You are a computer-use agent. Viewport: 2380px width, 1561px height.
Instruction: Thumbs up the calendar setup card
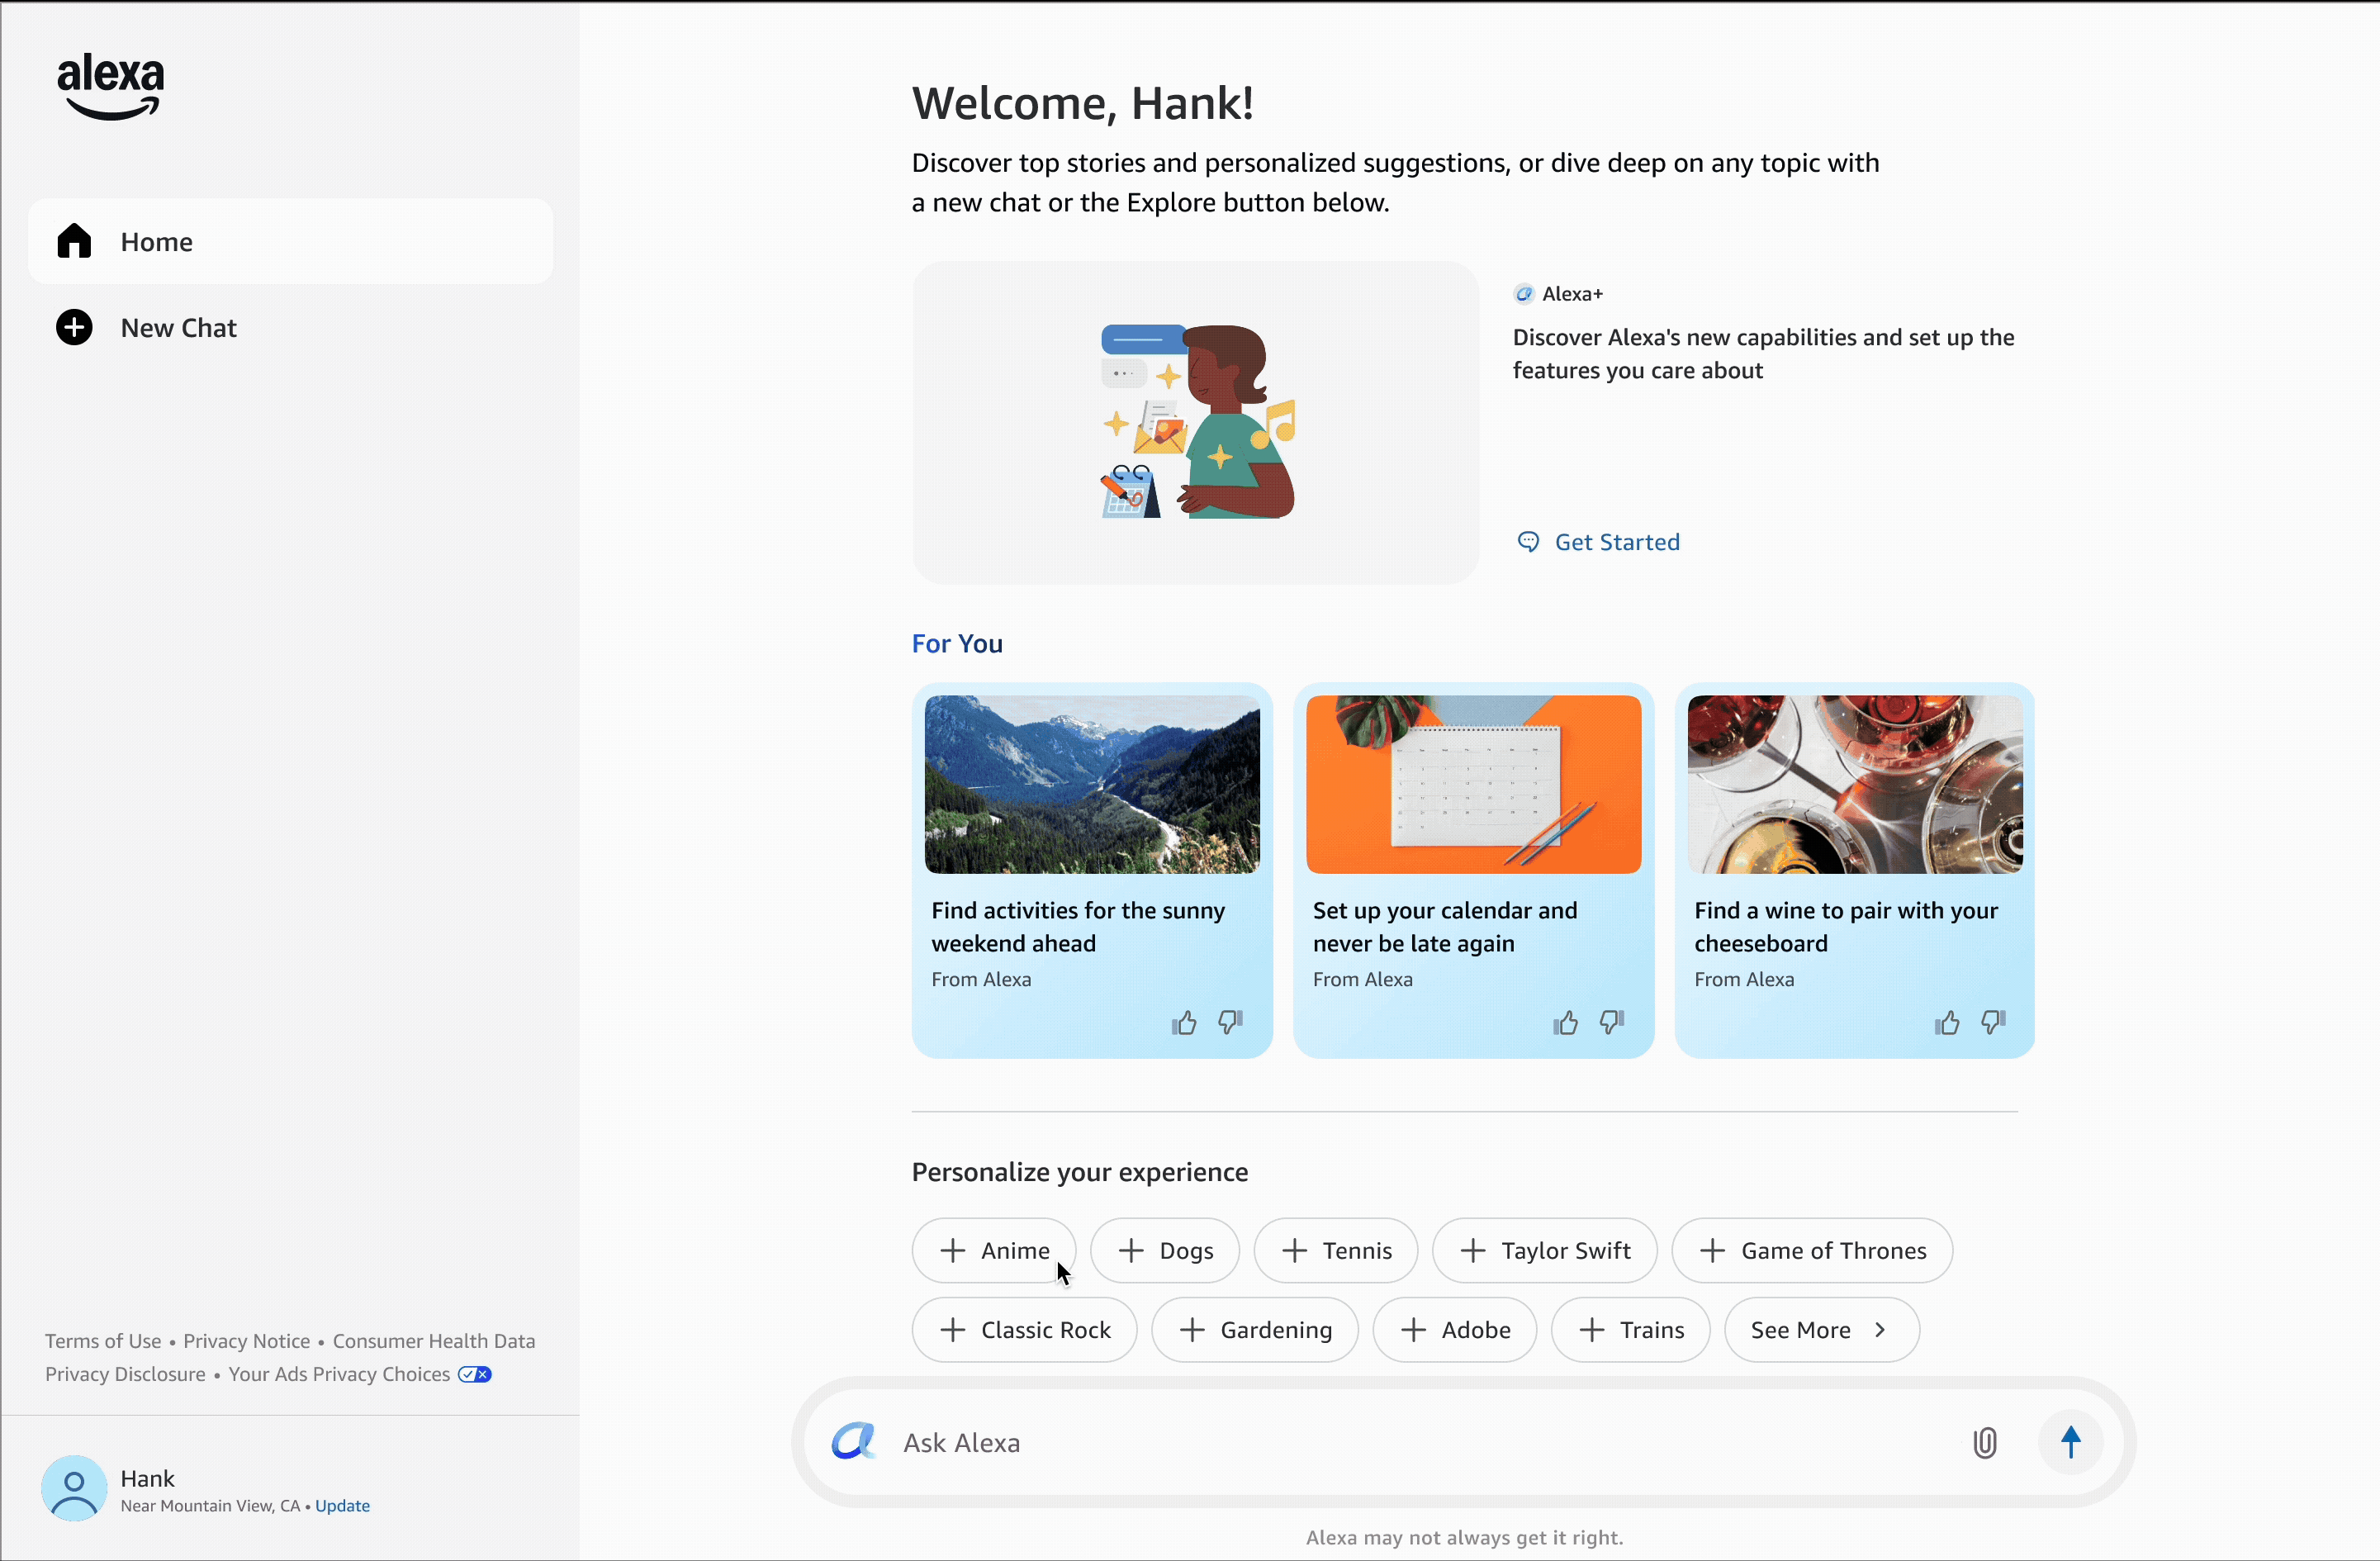pos(1566,1022)
